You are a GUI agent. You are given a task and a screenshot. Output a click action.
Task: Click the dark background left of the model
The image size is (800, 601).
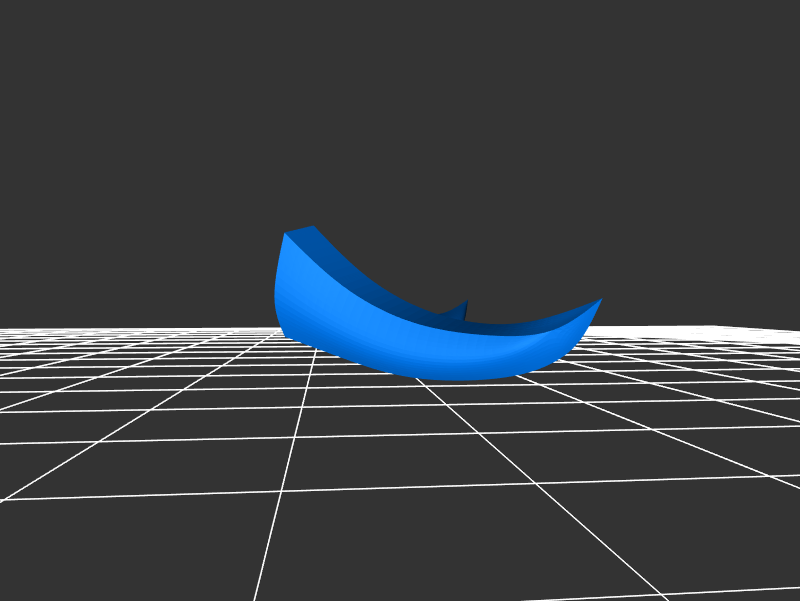point(130,250)
